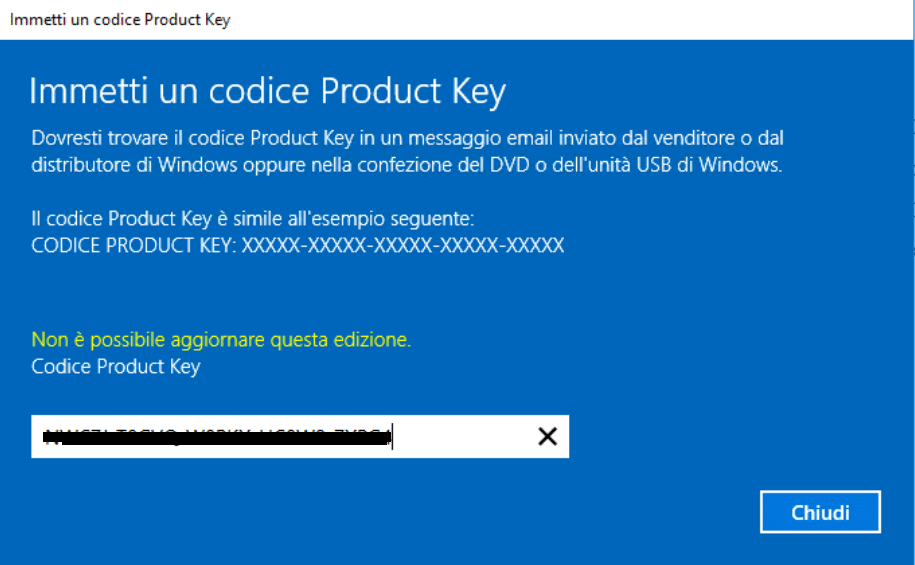Image resolution: width=915 pixels, height=565 pixels.
Task: Click 'Il codice Product Key è simile' sentence
Action: click(253, 219)
